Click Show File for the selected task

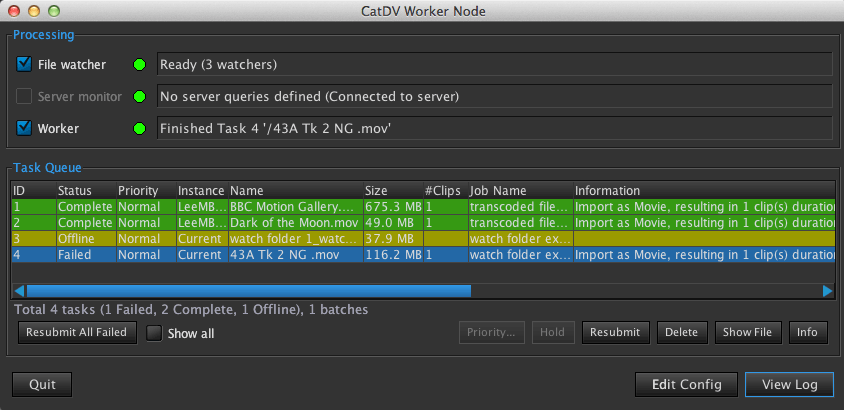click(x=748, y=332)
